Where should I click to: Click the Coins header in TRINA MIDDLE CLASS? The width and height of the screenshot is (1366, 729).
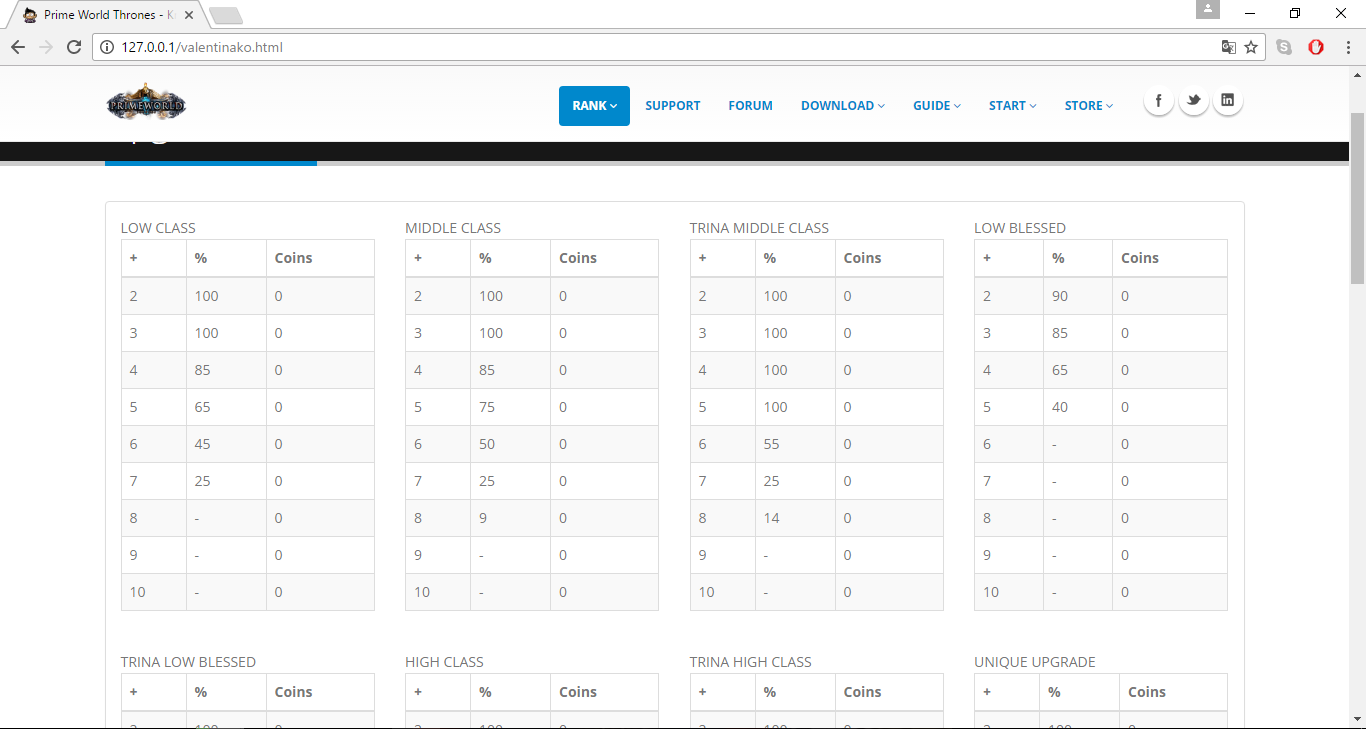click(889, 258)
